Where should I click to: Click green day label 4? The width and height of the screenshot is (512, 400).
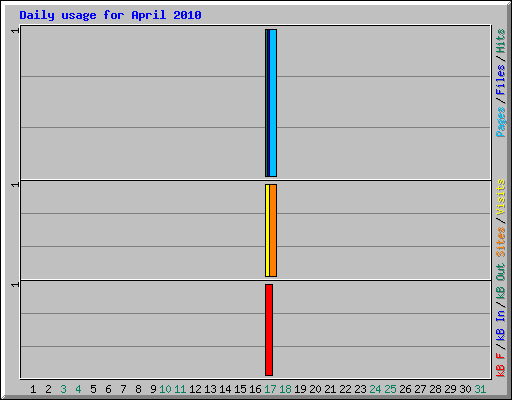tap(78, 389)
